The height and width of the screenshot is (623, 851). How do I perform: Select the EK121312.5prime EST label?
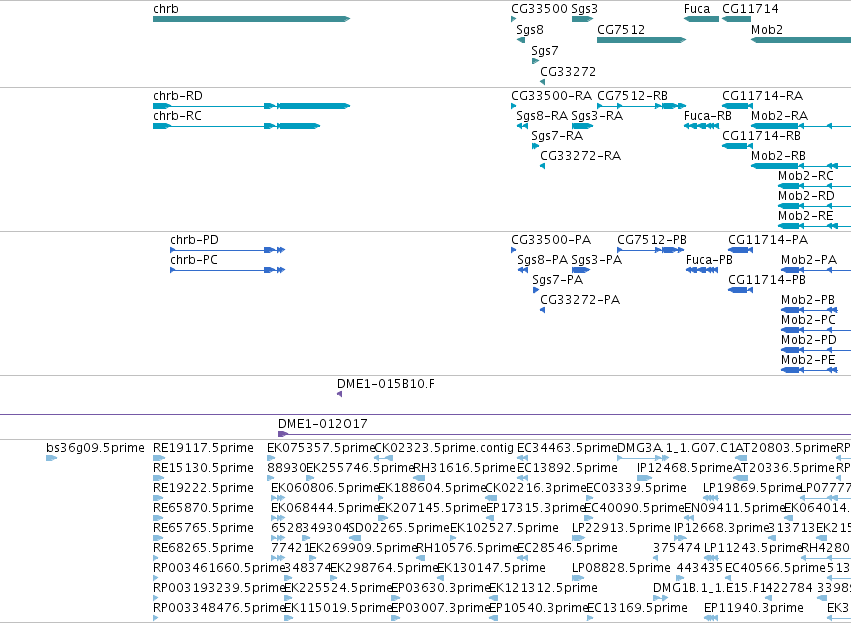(x=543, y=589)
